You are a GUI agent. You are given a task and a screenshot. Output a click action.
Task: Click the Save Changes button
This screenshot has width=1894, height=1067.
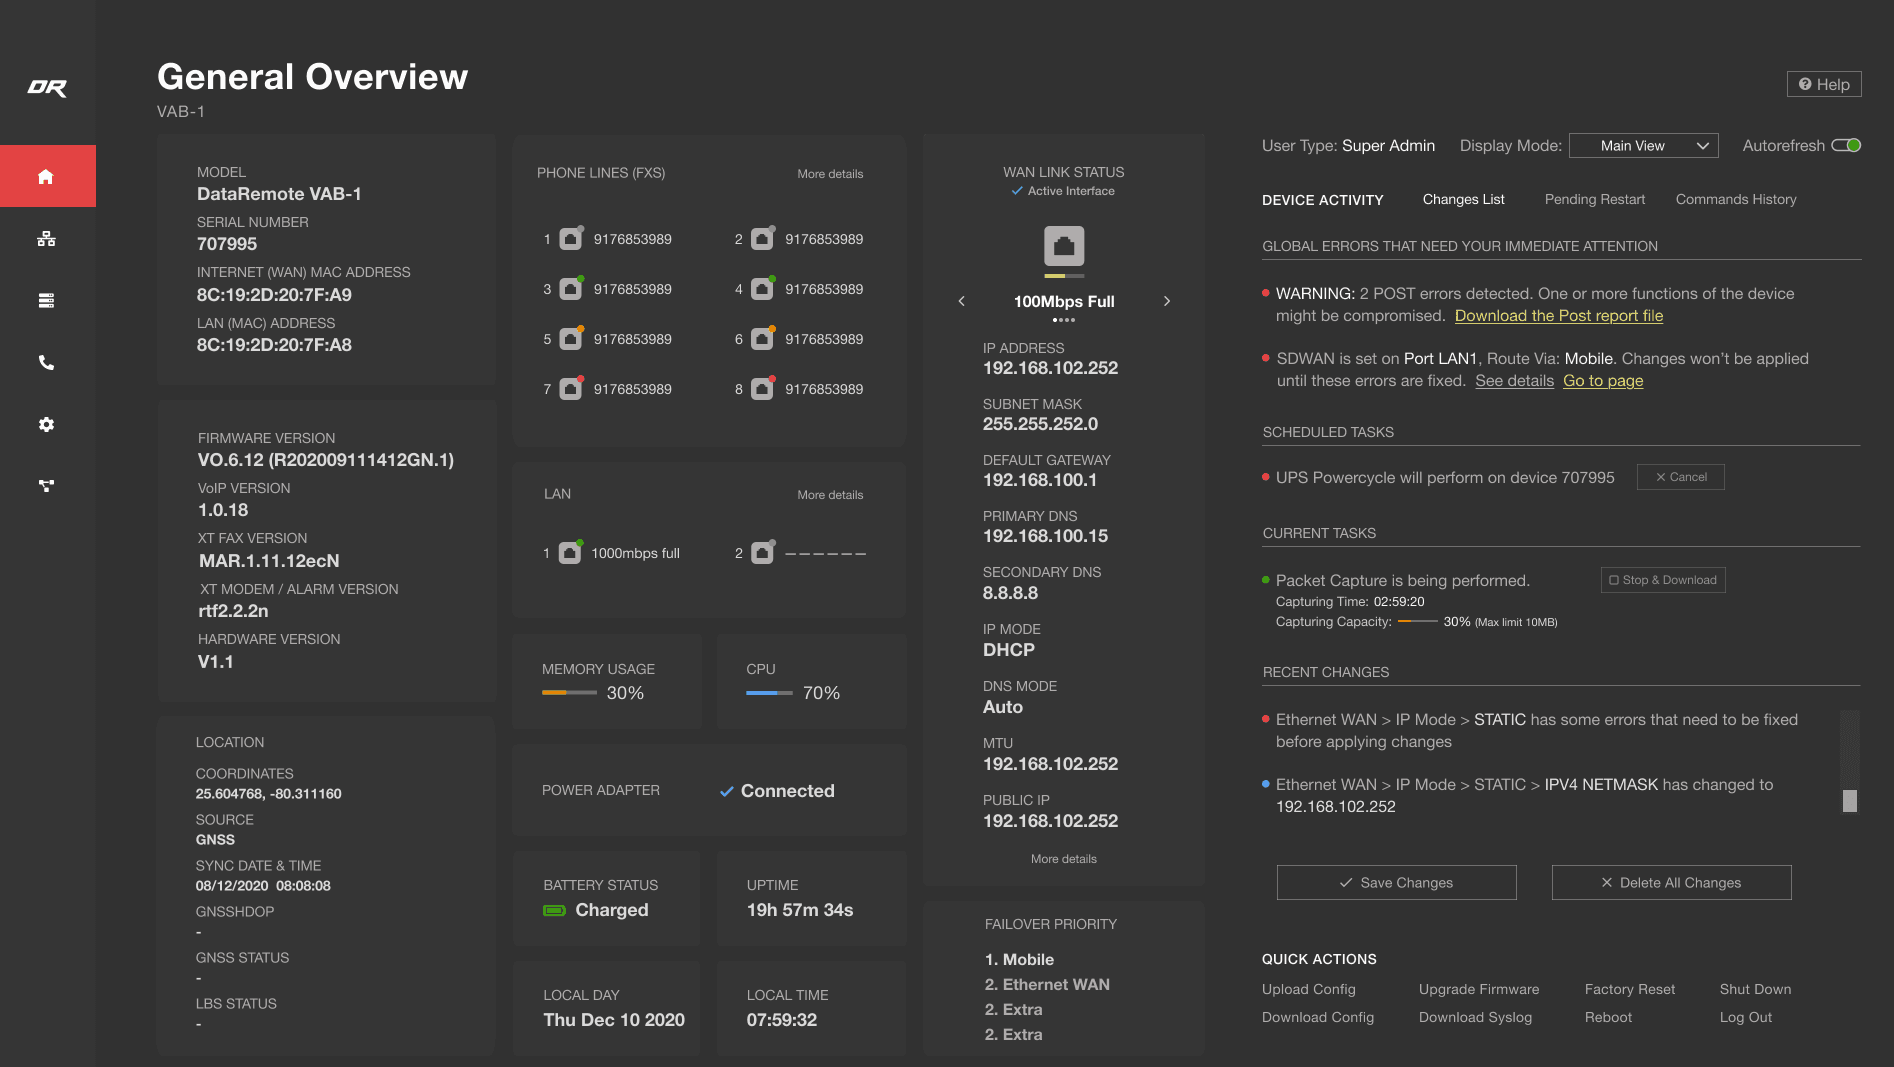point(1396,882)
